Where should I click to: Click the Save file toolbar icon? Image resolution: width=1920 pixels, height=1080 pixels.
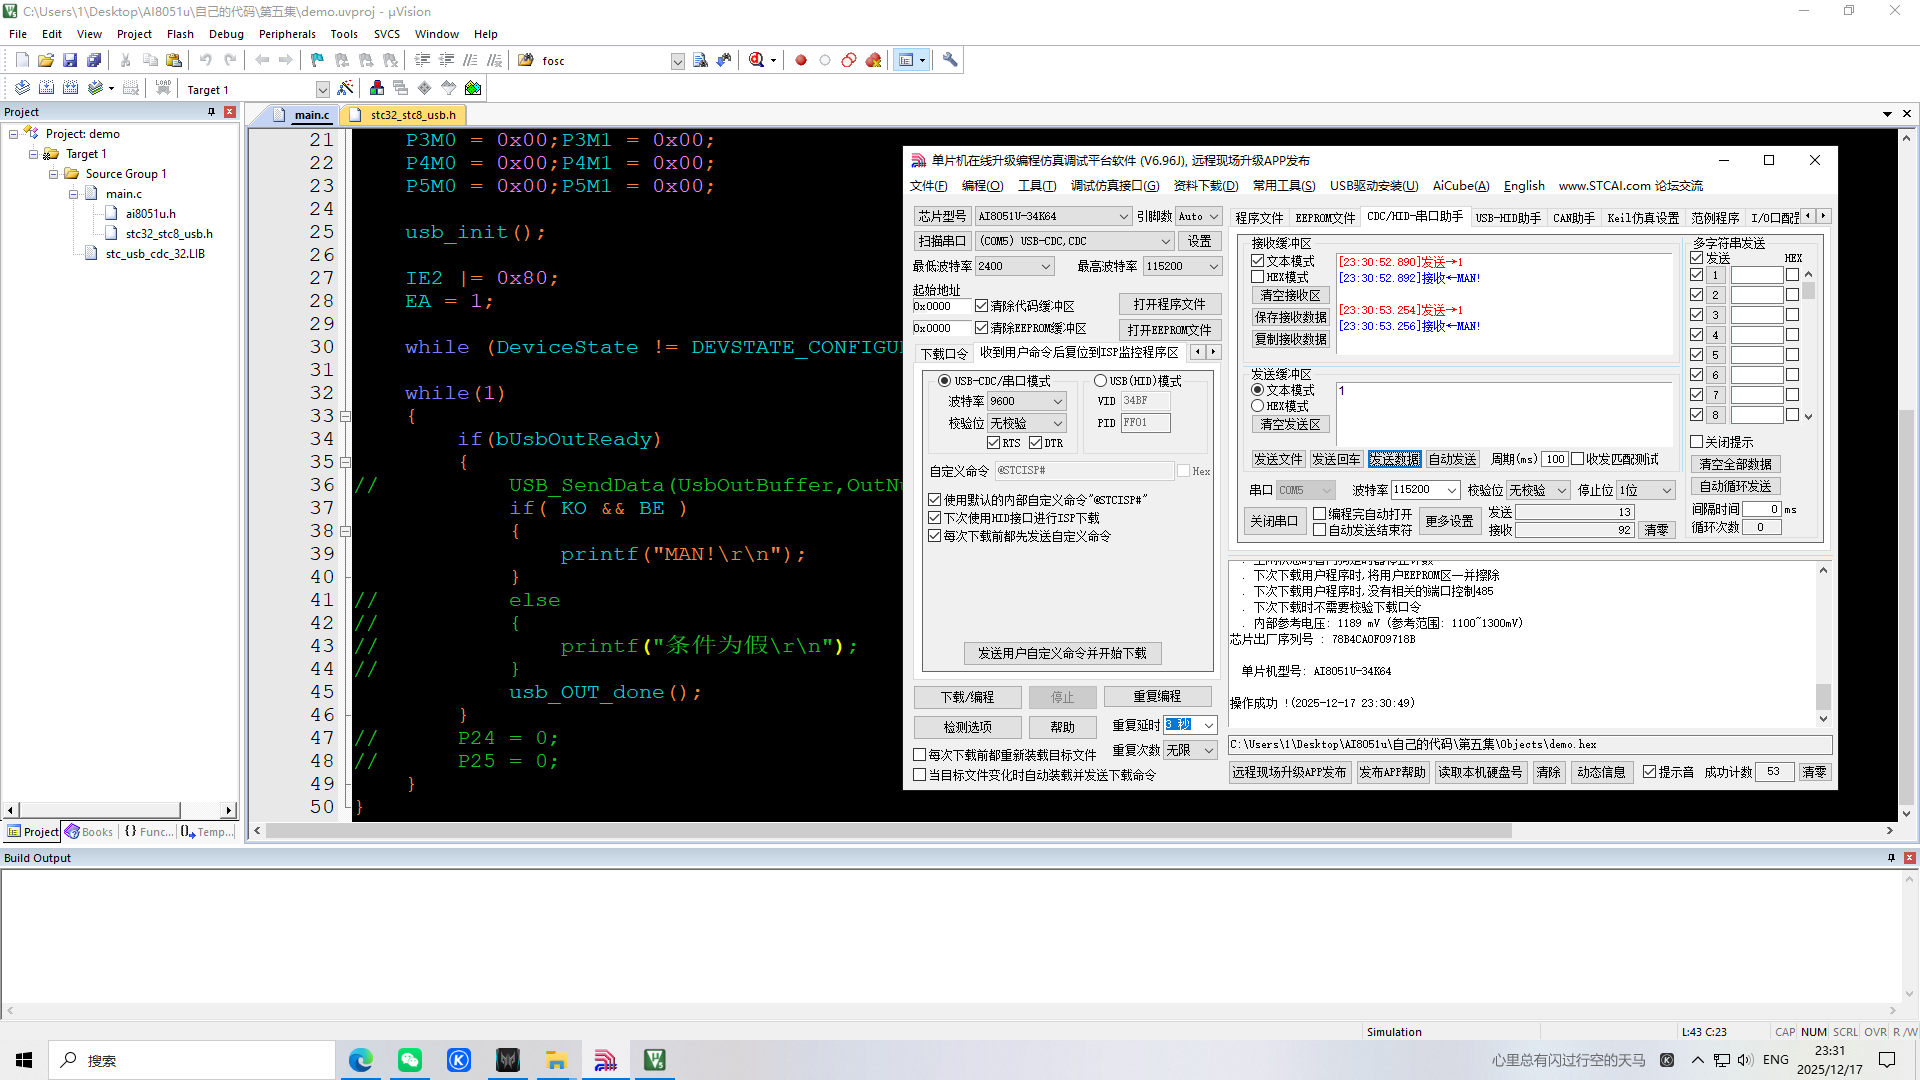(x=70, y=61)
